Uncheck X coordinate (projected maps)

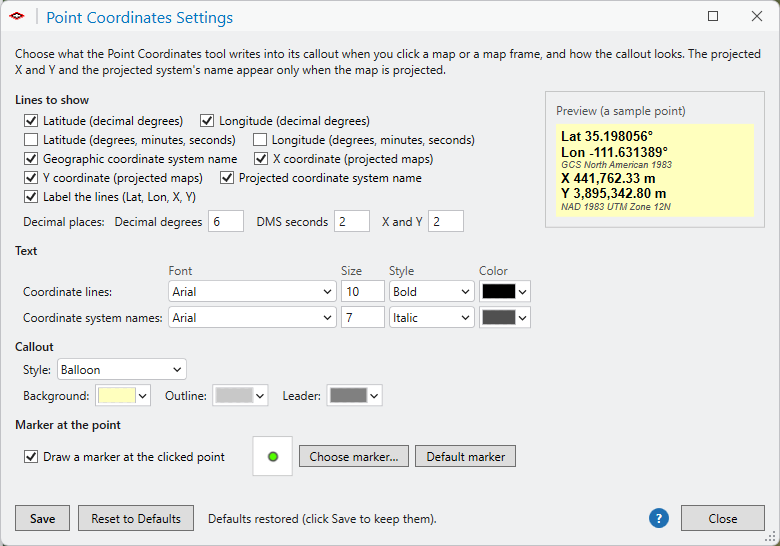(x=261, y=159)
